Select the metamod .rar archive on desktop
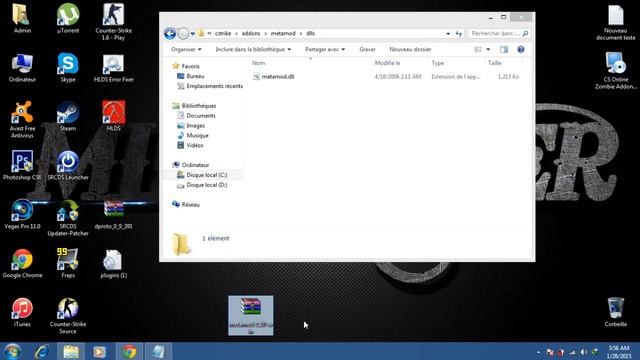 tap(251, 316)
